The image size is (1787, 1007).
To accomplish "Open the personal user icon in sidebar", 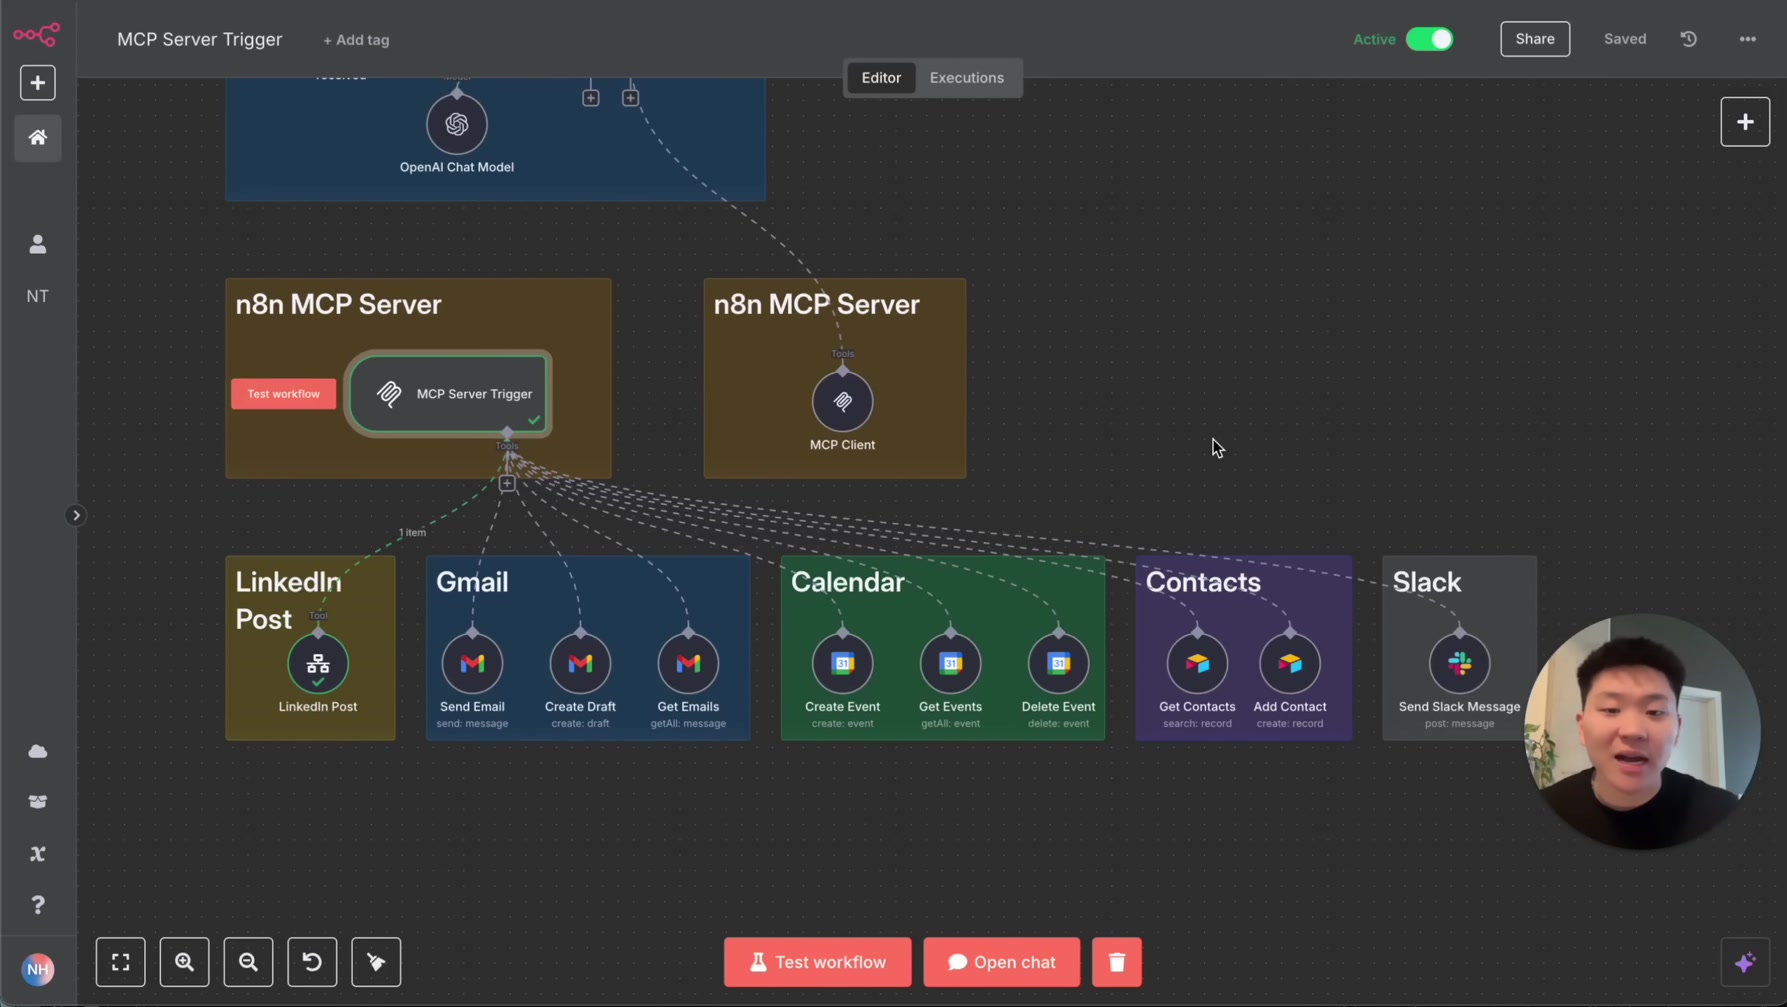I will (38, 244).
